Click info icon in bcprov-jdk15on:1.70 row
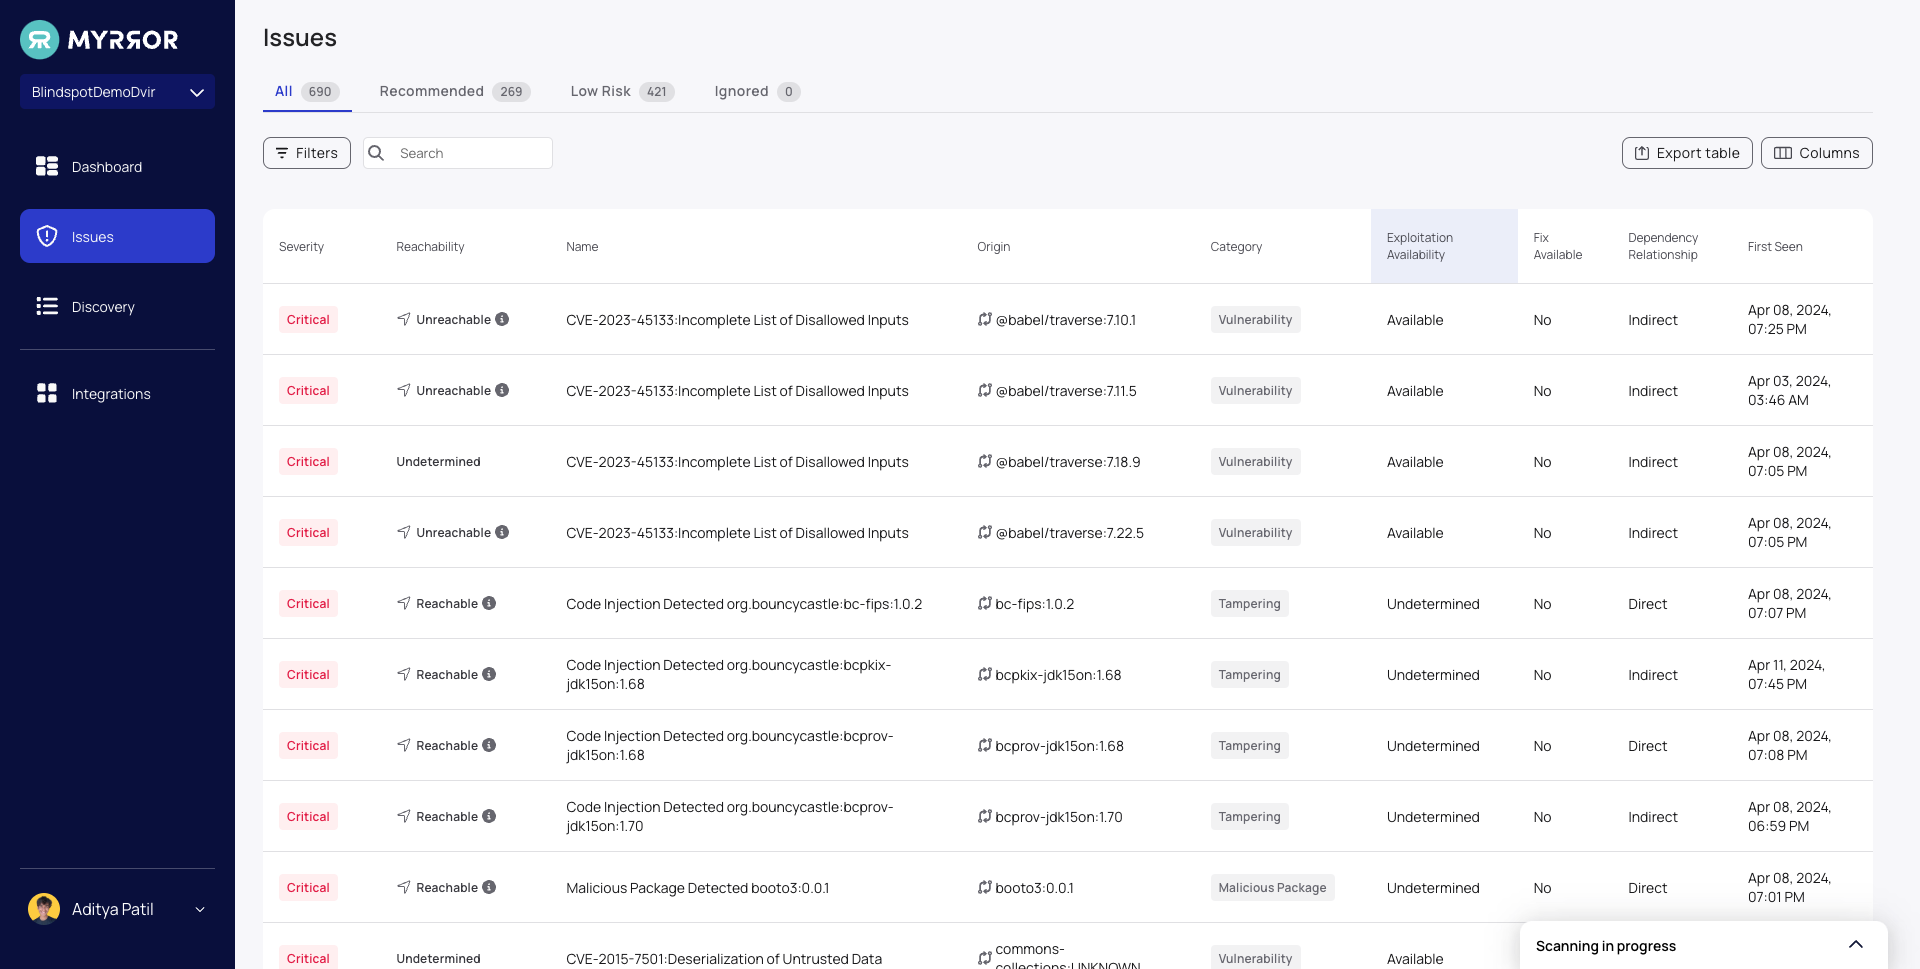 tap(489, 816)
